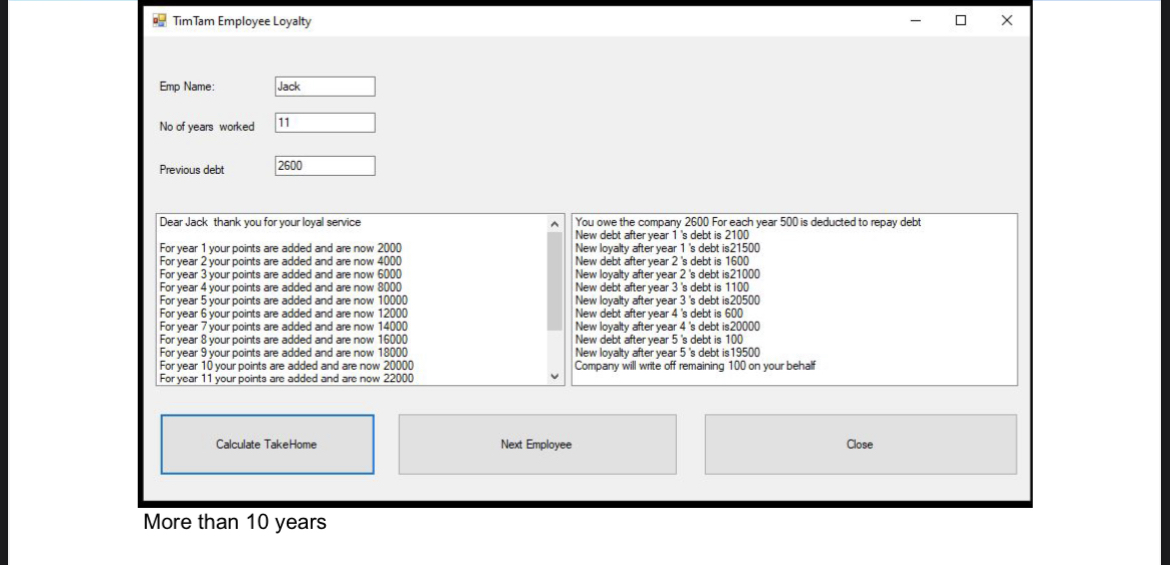Select the line 'For year 3 ... now 6000'

[x=281, y=274]
